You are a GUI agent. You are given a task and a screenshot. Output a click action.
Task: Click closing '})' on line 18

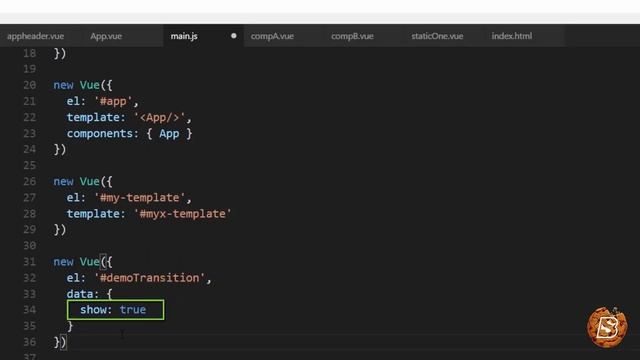[x=60, y=53]
